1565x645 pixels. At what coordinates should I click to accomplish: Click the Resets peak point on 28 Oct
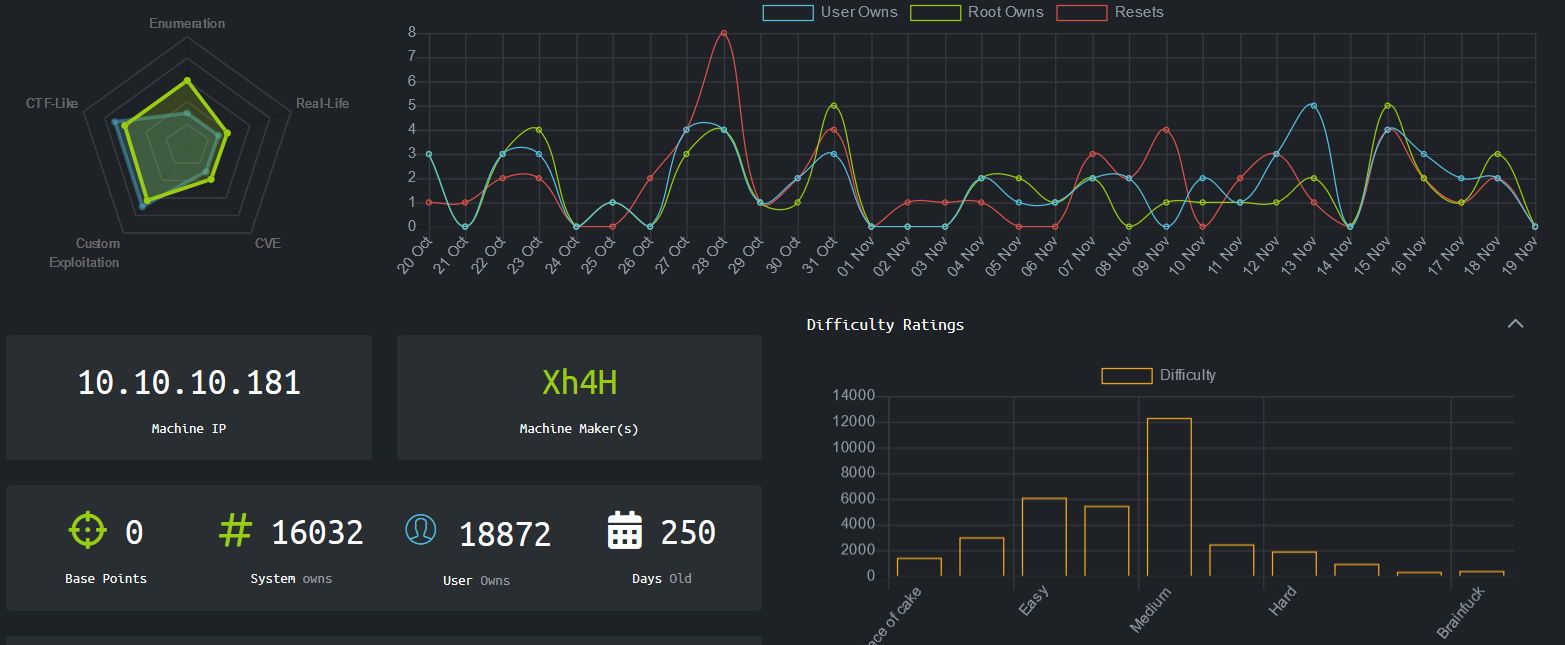coord(723,33)
